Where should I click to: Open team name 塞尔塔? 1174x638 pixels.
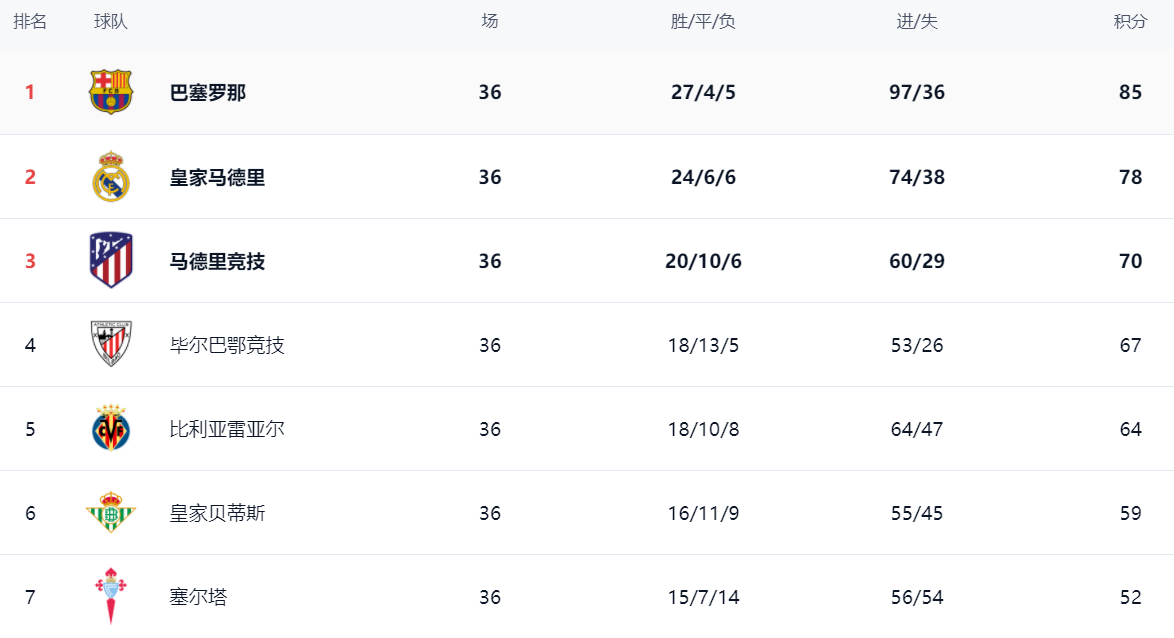click(x=198, y=597)
